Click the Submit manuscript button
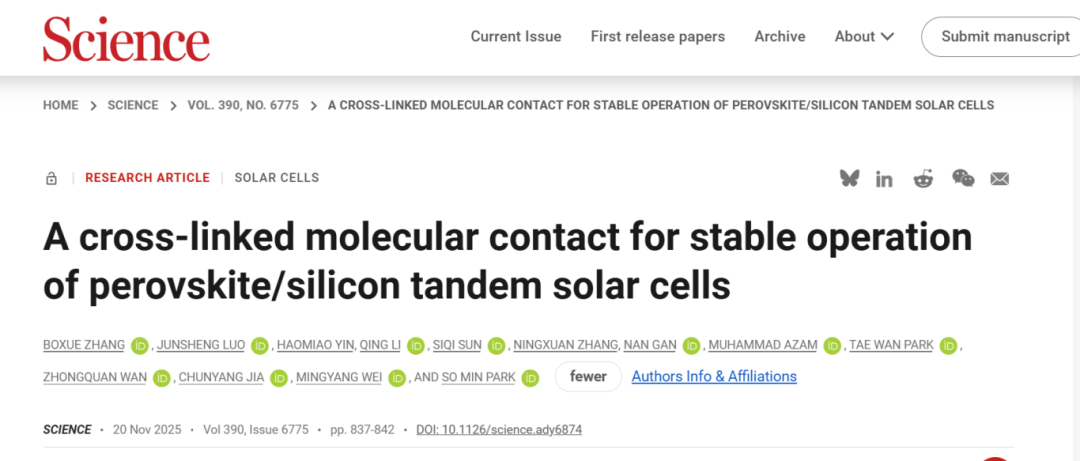 click(x=1005, y=36)
